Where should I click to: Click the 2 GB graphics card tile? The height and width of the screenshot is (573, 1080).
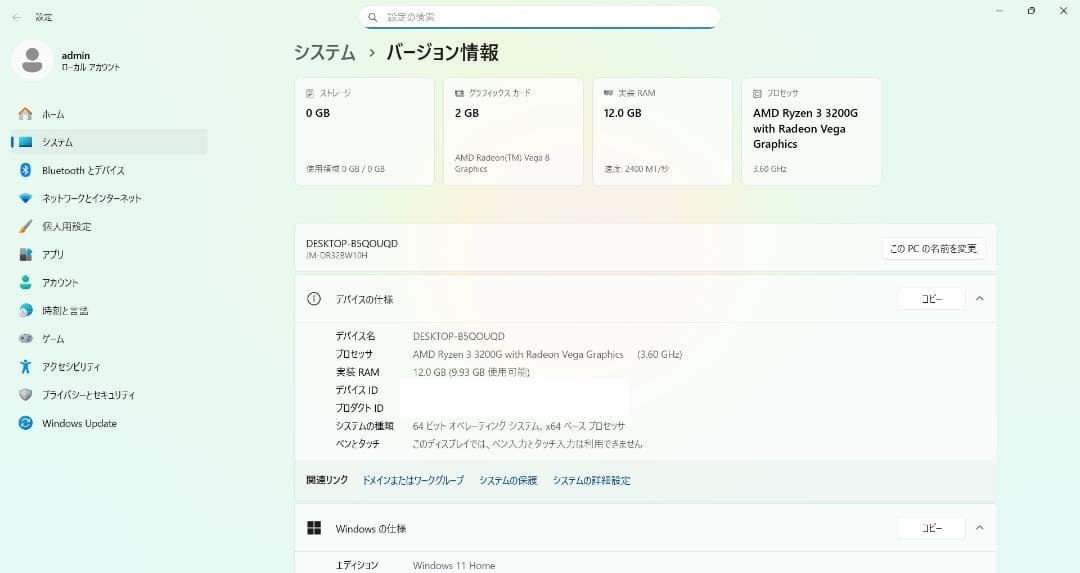pos(513,131)
